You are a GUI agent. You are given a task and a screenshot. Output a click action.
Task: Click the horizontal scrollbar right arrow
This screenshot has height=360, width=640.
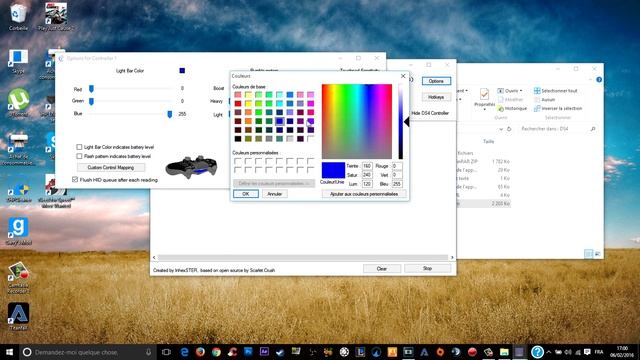click(x=452, y=258)
